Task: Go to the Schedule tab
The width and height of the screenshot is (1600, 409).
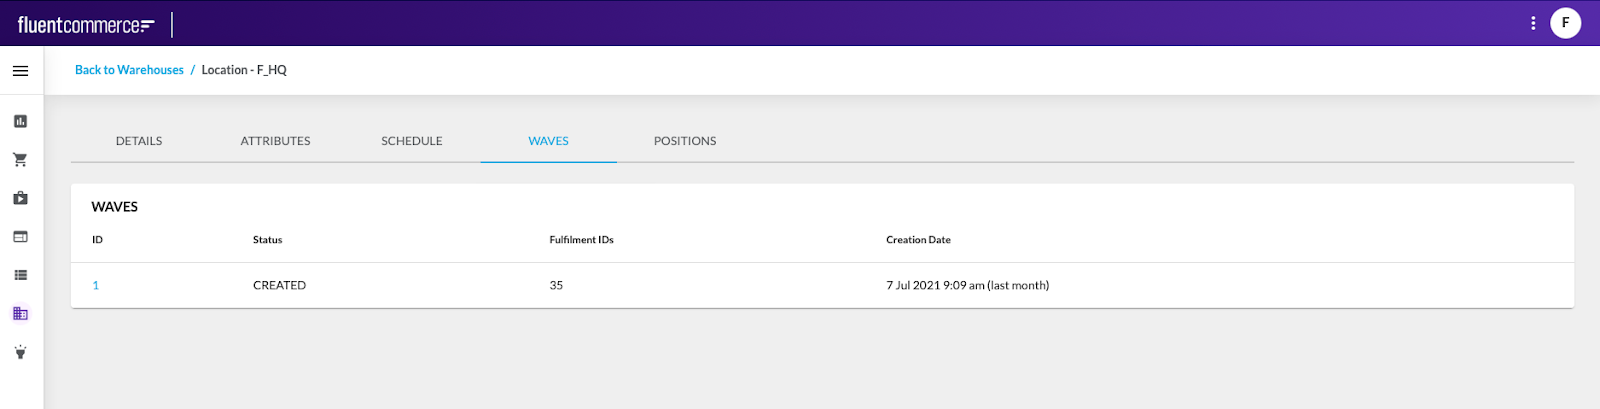Action: [x=412, y=141]
